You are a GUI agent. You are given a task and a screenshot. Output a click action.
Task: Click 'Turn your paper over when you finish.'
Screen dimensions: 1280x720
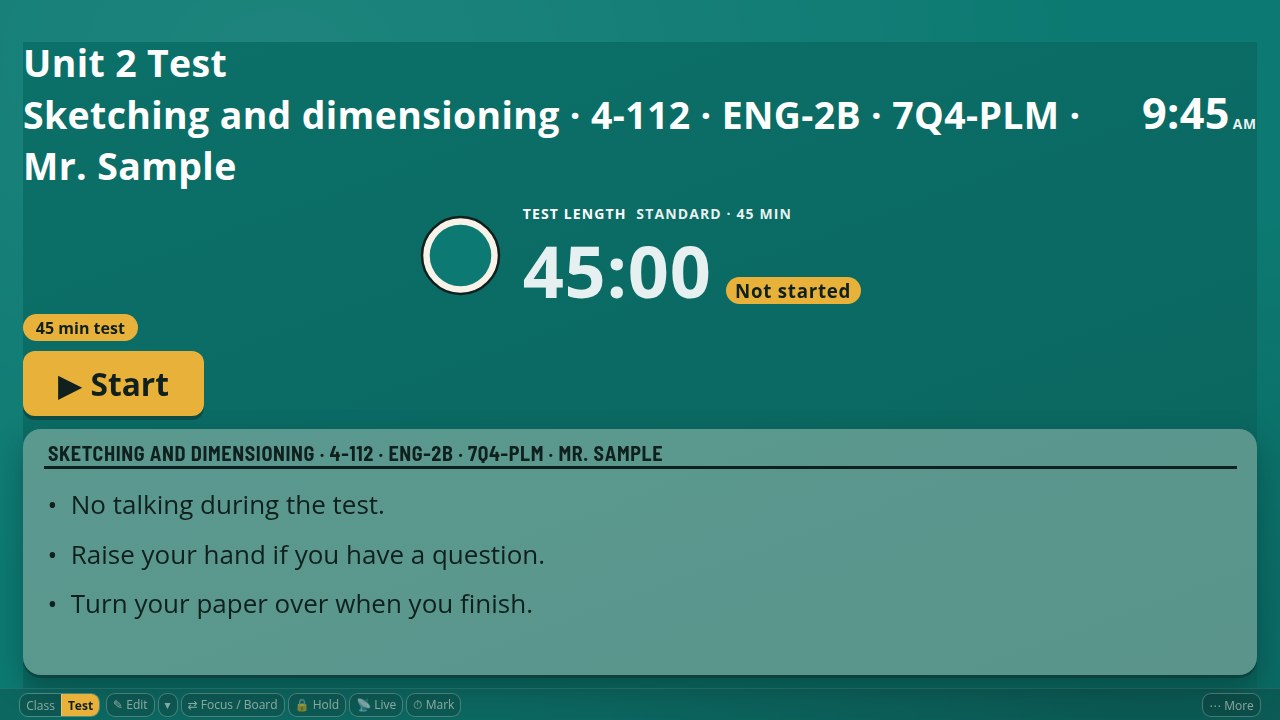301,604
